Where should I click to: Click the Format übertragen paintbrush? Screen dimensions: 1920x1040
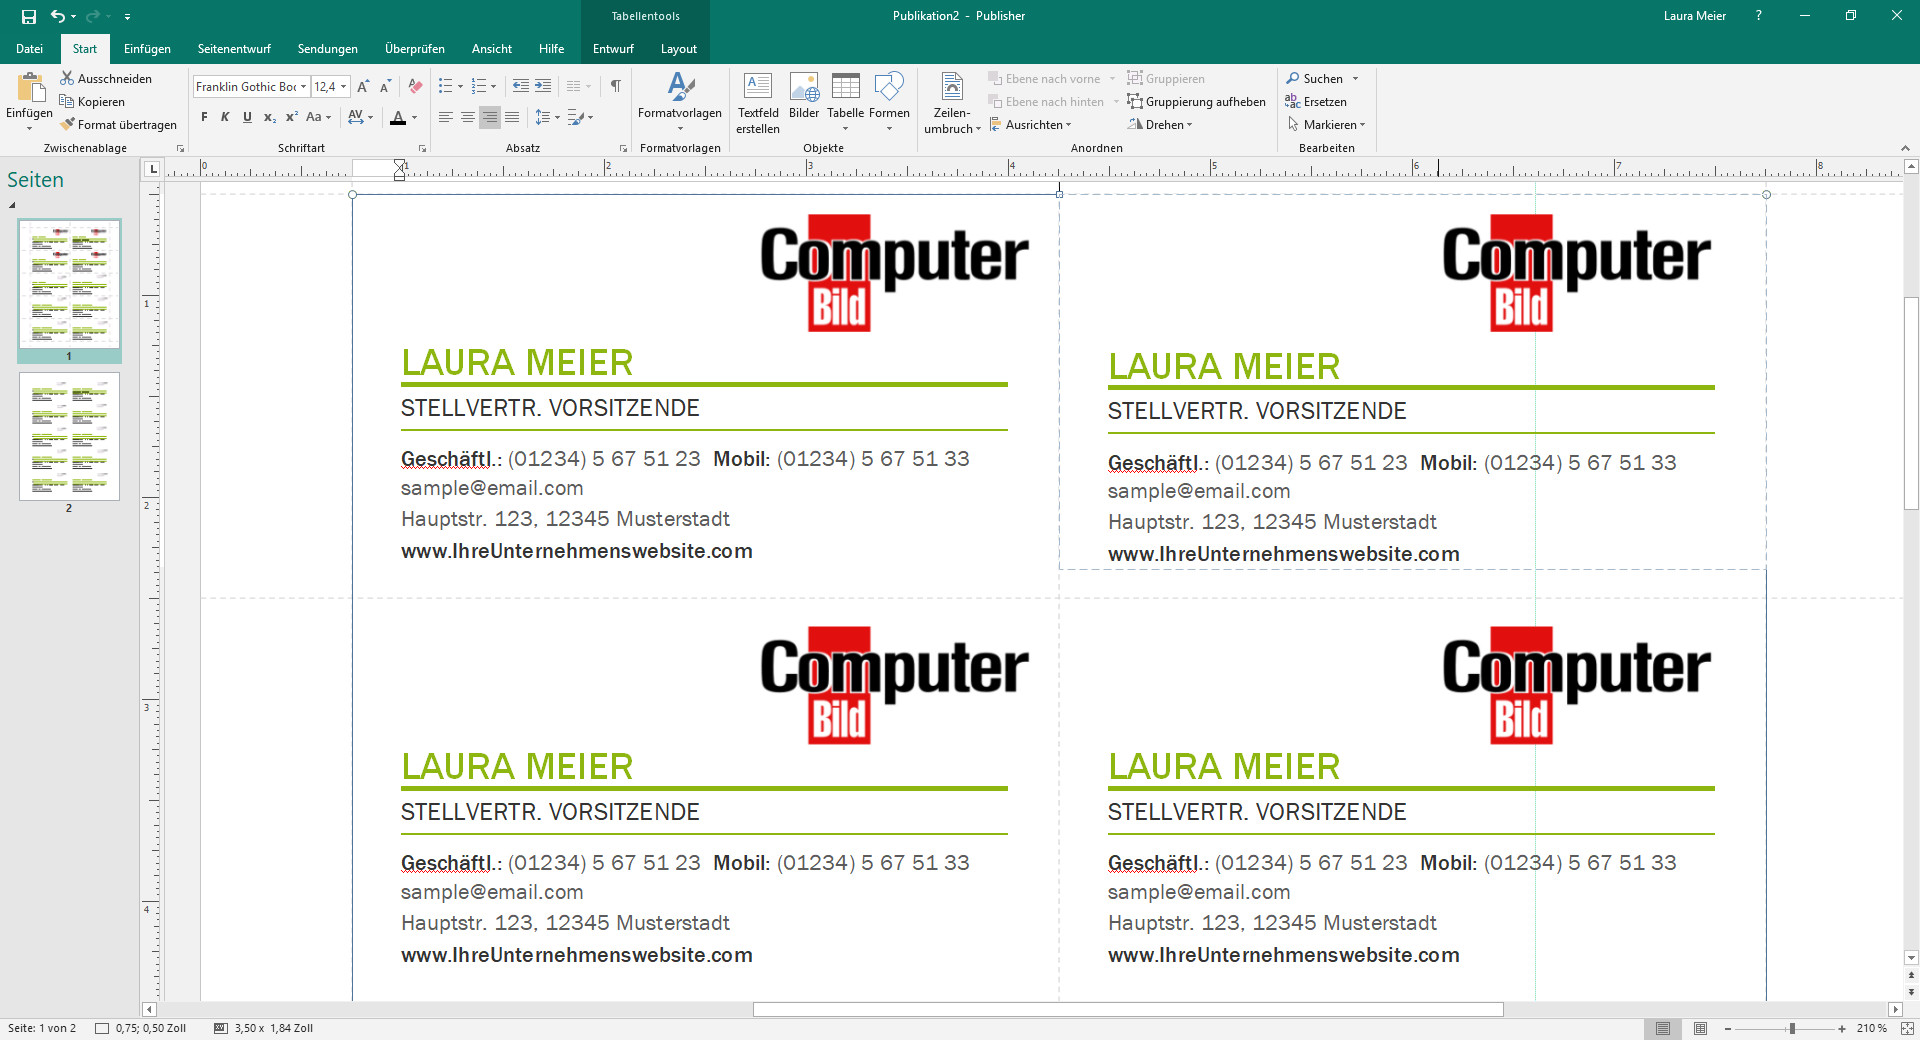tap(67, 124)
